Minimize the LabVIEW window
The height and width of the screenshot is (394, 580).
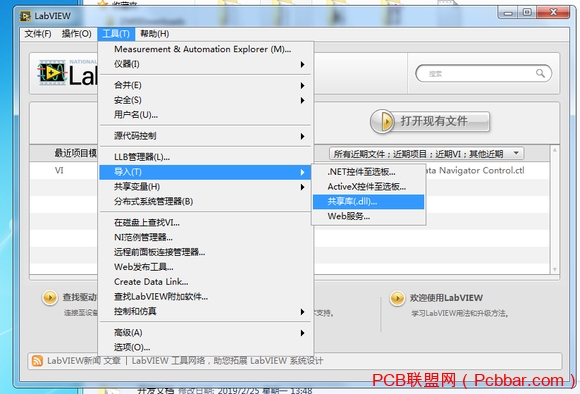click(508, 13)
